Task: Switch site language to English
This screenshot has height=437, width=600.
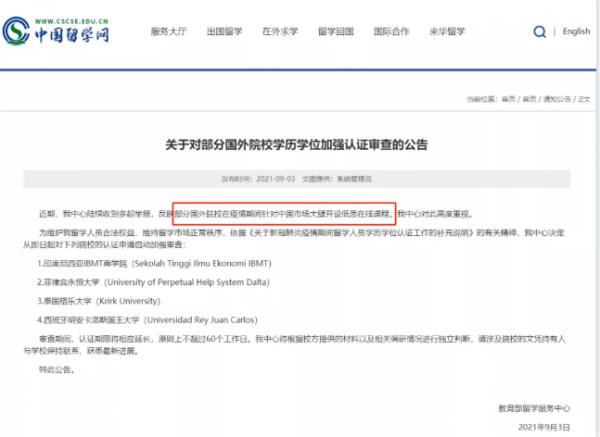Action: (x=576, y=31)
